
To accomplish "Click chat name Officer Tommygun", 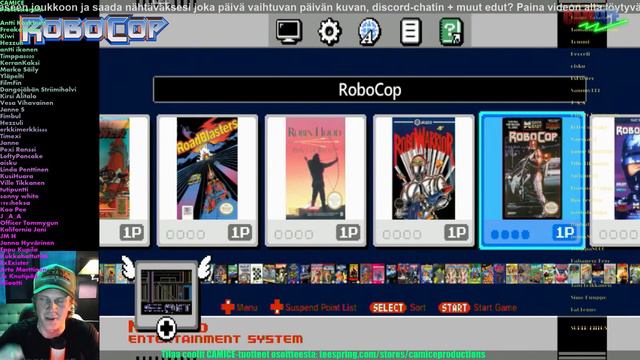I will (29, 223).
